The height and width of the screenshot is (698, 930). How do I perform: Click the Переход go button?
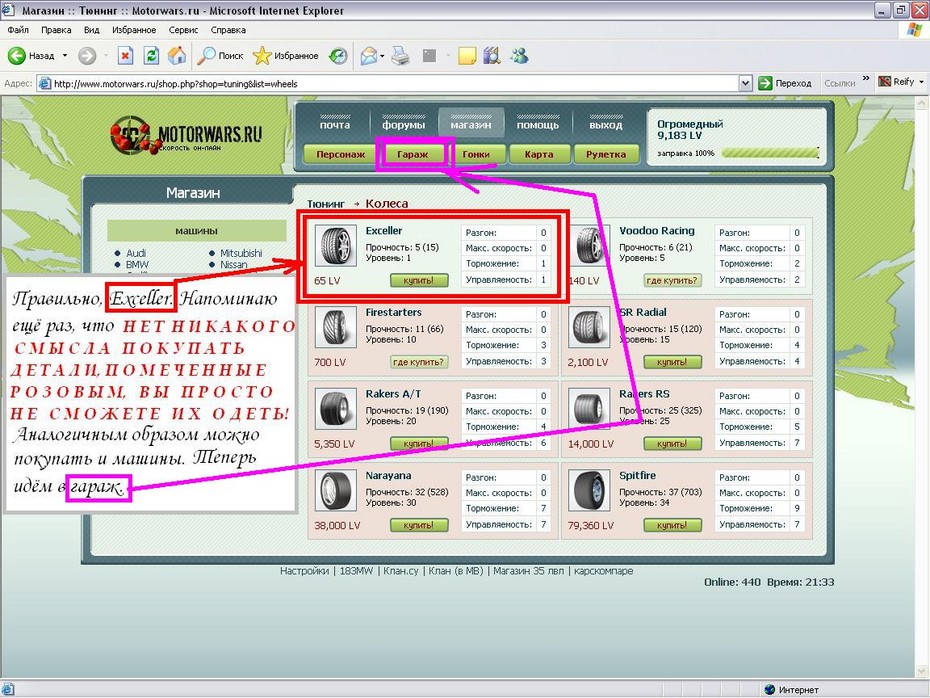click(785, 83)
